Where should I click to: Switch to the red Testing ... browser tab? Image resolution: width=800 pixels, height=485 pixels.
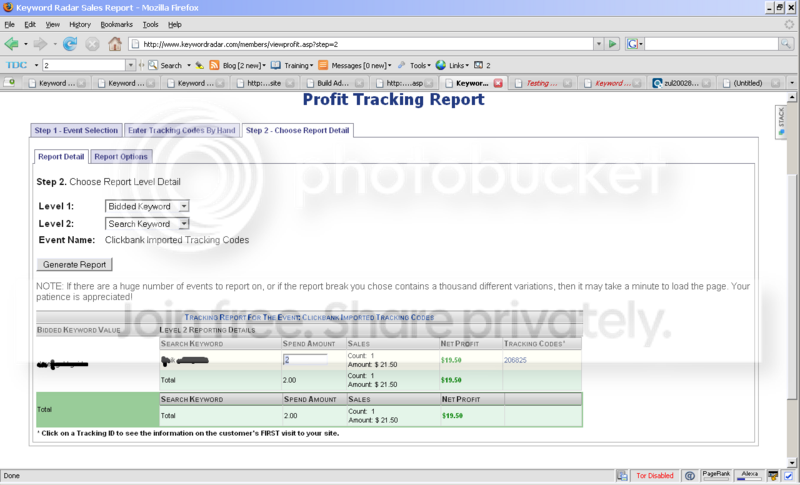tap(543, 83)
